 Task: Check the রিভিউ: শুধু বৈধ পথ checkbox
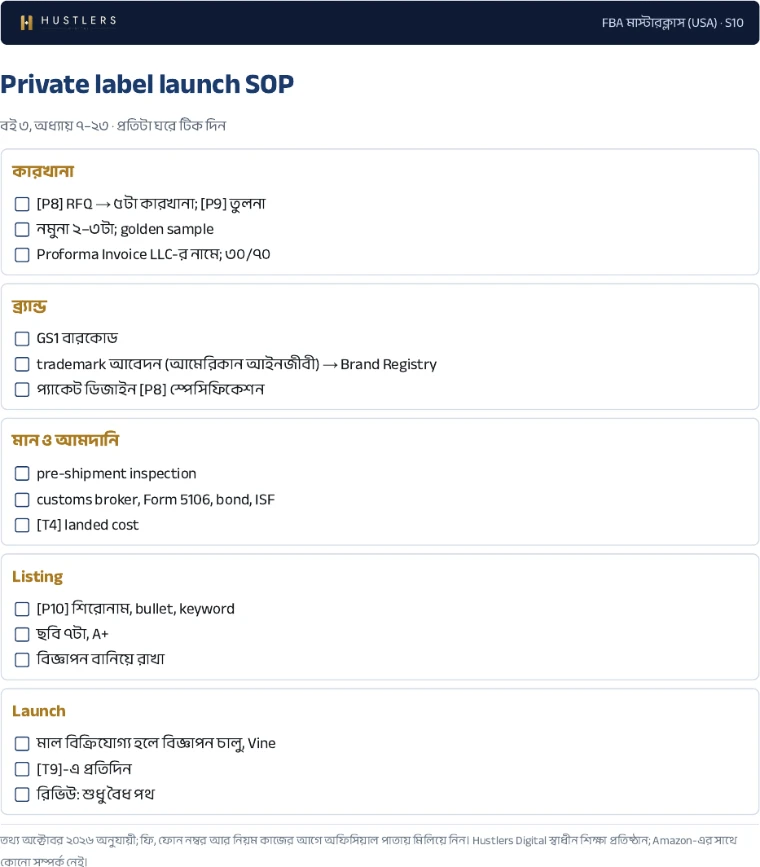22,795
